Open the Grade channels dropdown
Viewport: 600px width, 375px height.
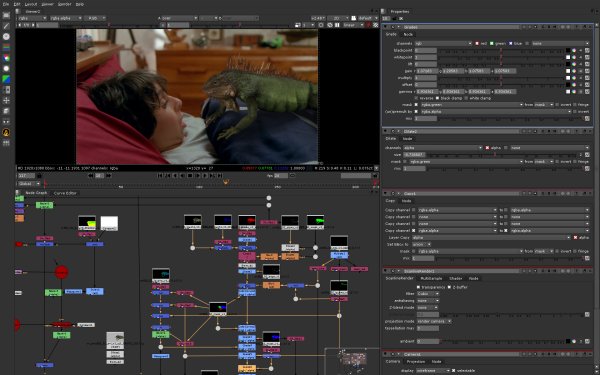click(x=443, y=44)
